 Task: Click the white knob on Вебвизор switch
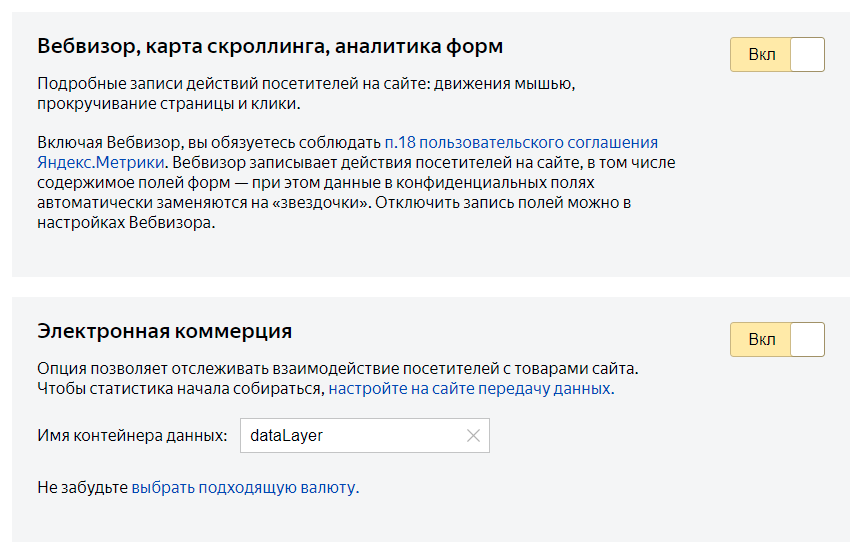(807, 55)
